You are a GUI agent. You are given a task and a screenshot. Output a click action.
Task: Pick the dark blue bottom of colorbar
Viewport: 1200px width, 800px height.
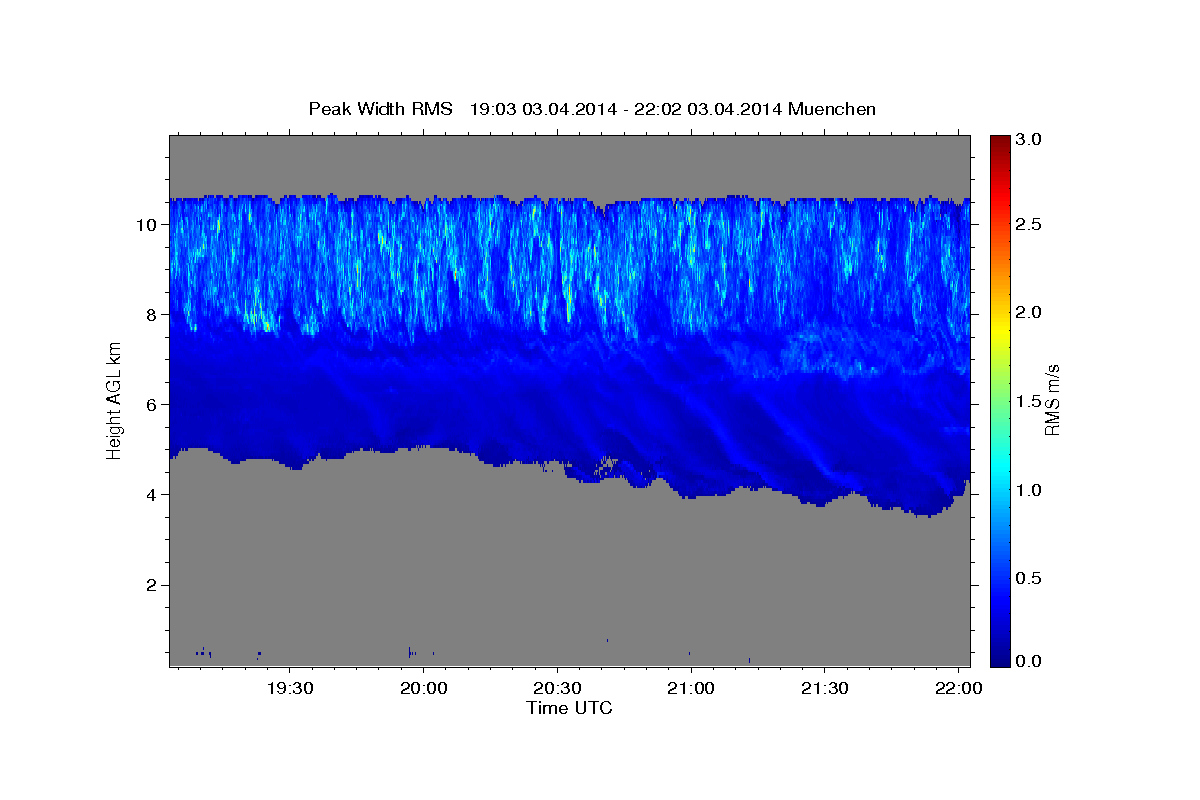pos(999,658)
